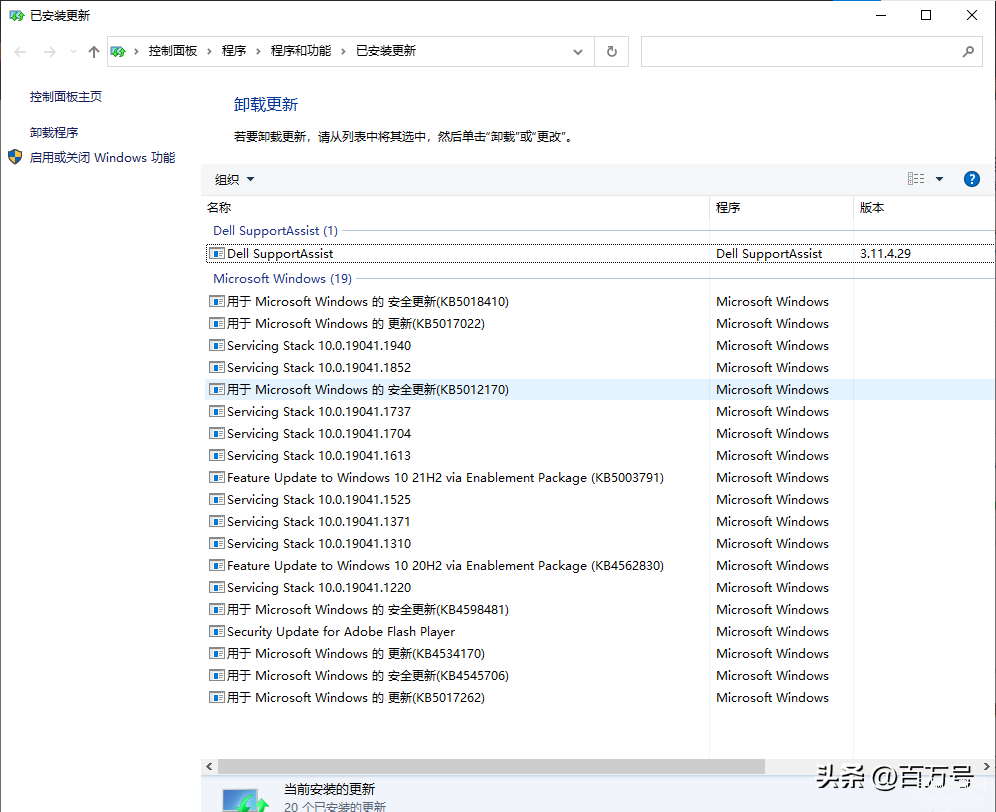Change view using the view icon
The image size is (996, 812).
pos(916,179)
